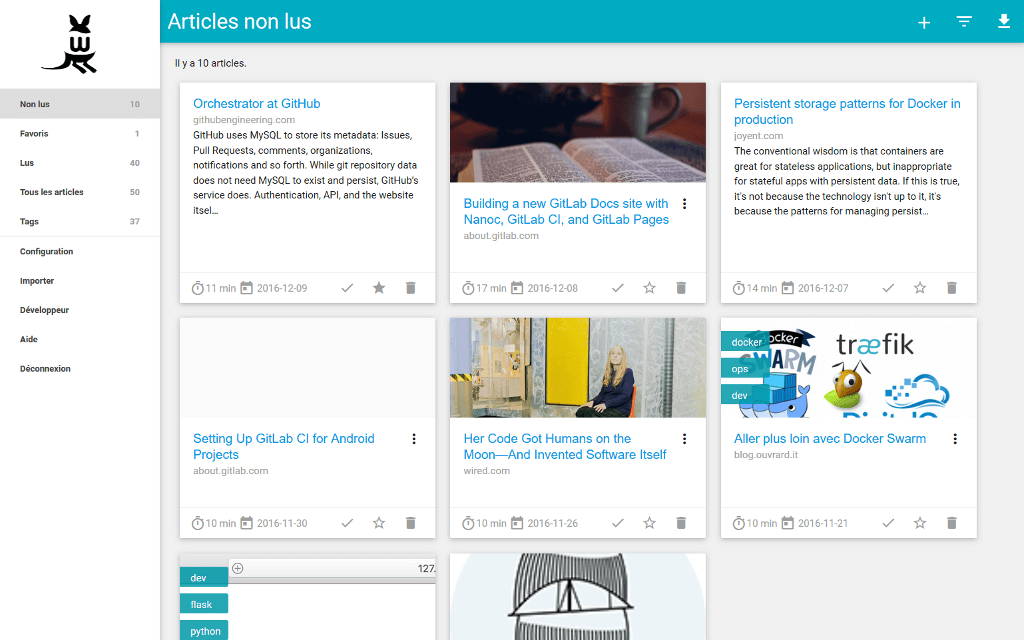Mark Setting Up GitLab CI article as read

pyautogui.click(x=347, y=523)
